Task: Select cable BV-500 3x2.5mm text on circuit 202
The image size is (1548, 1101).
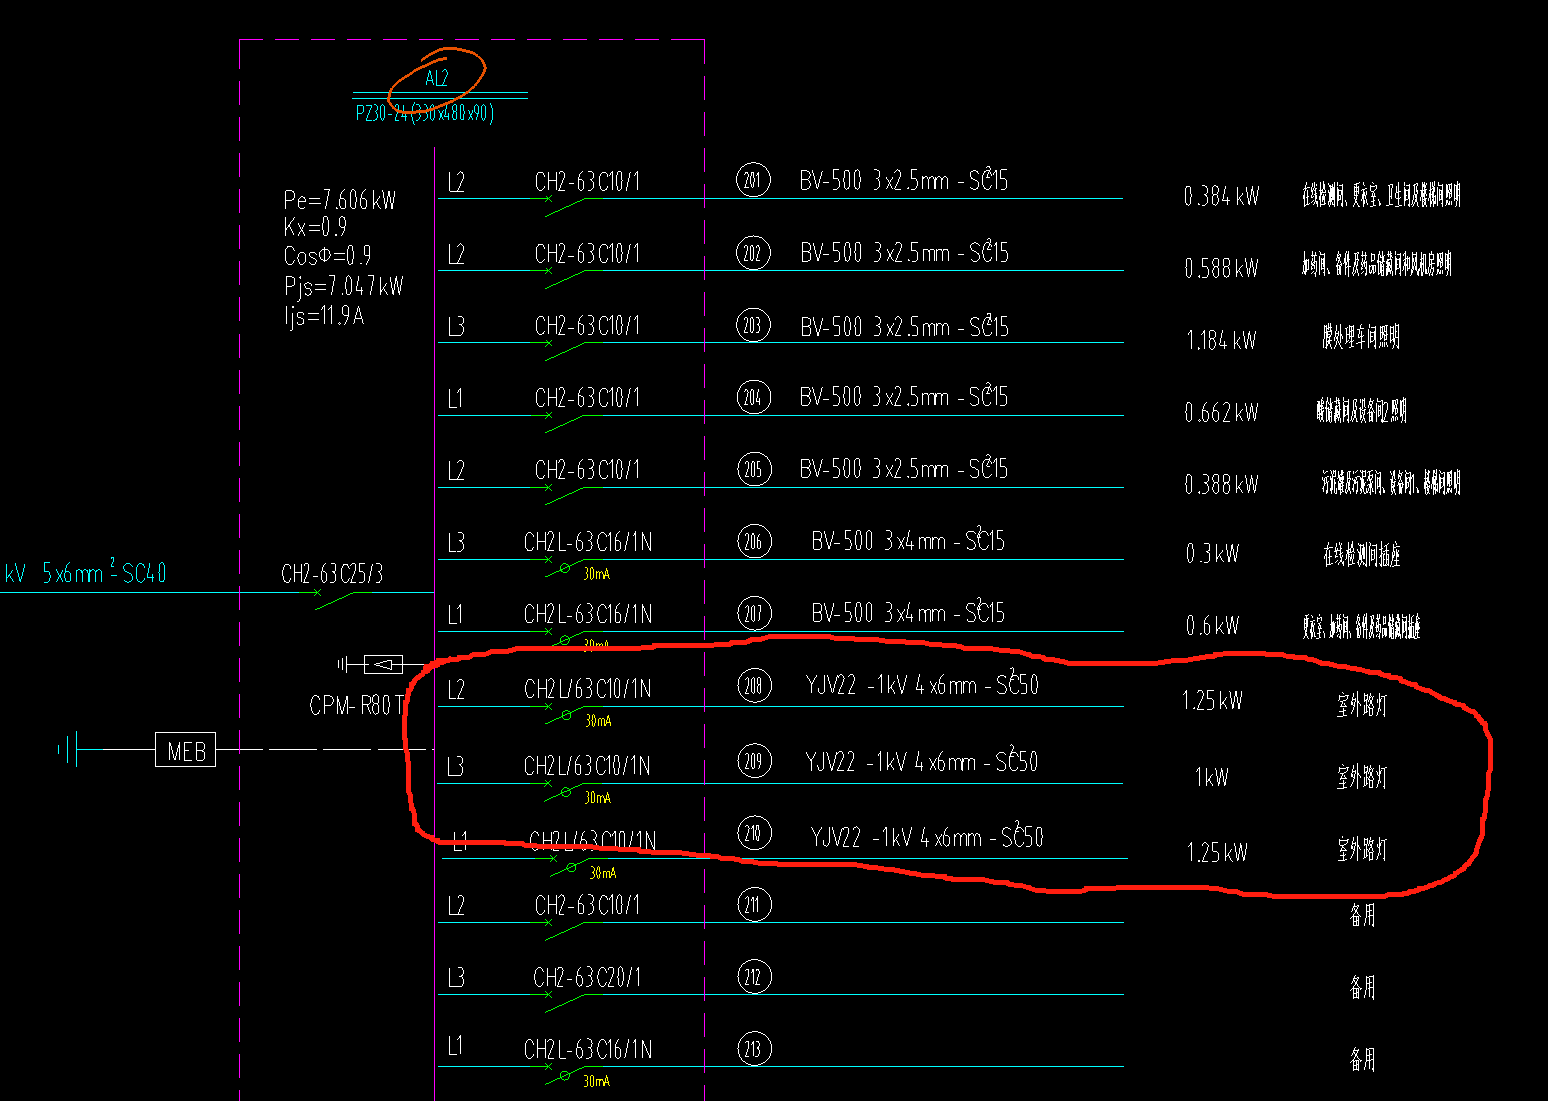Action: click(904, 253)
